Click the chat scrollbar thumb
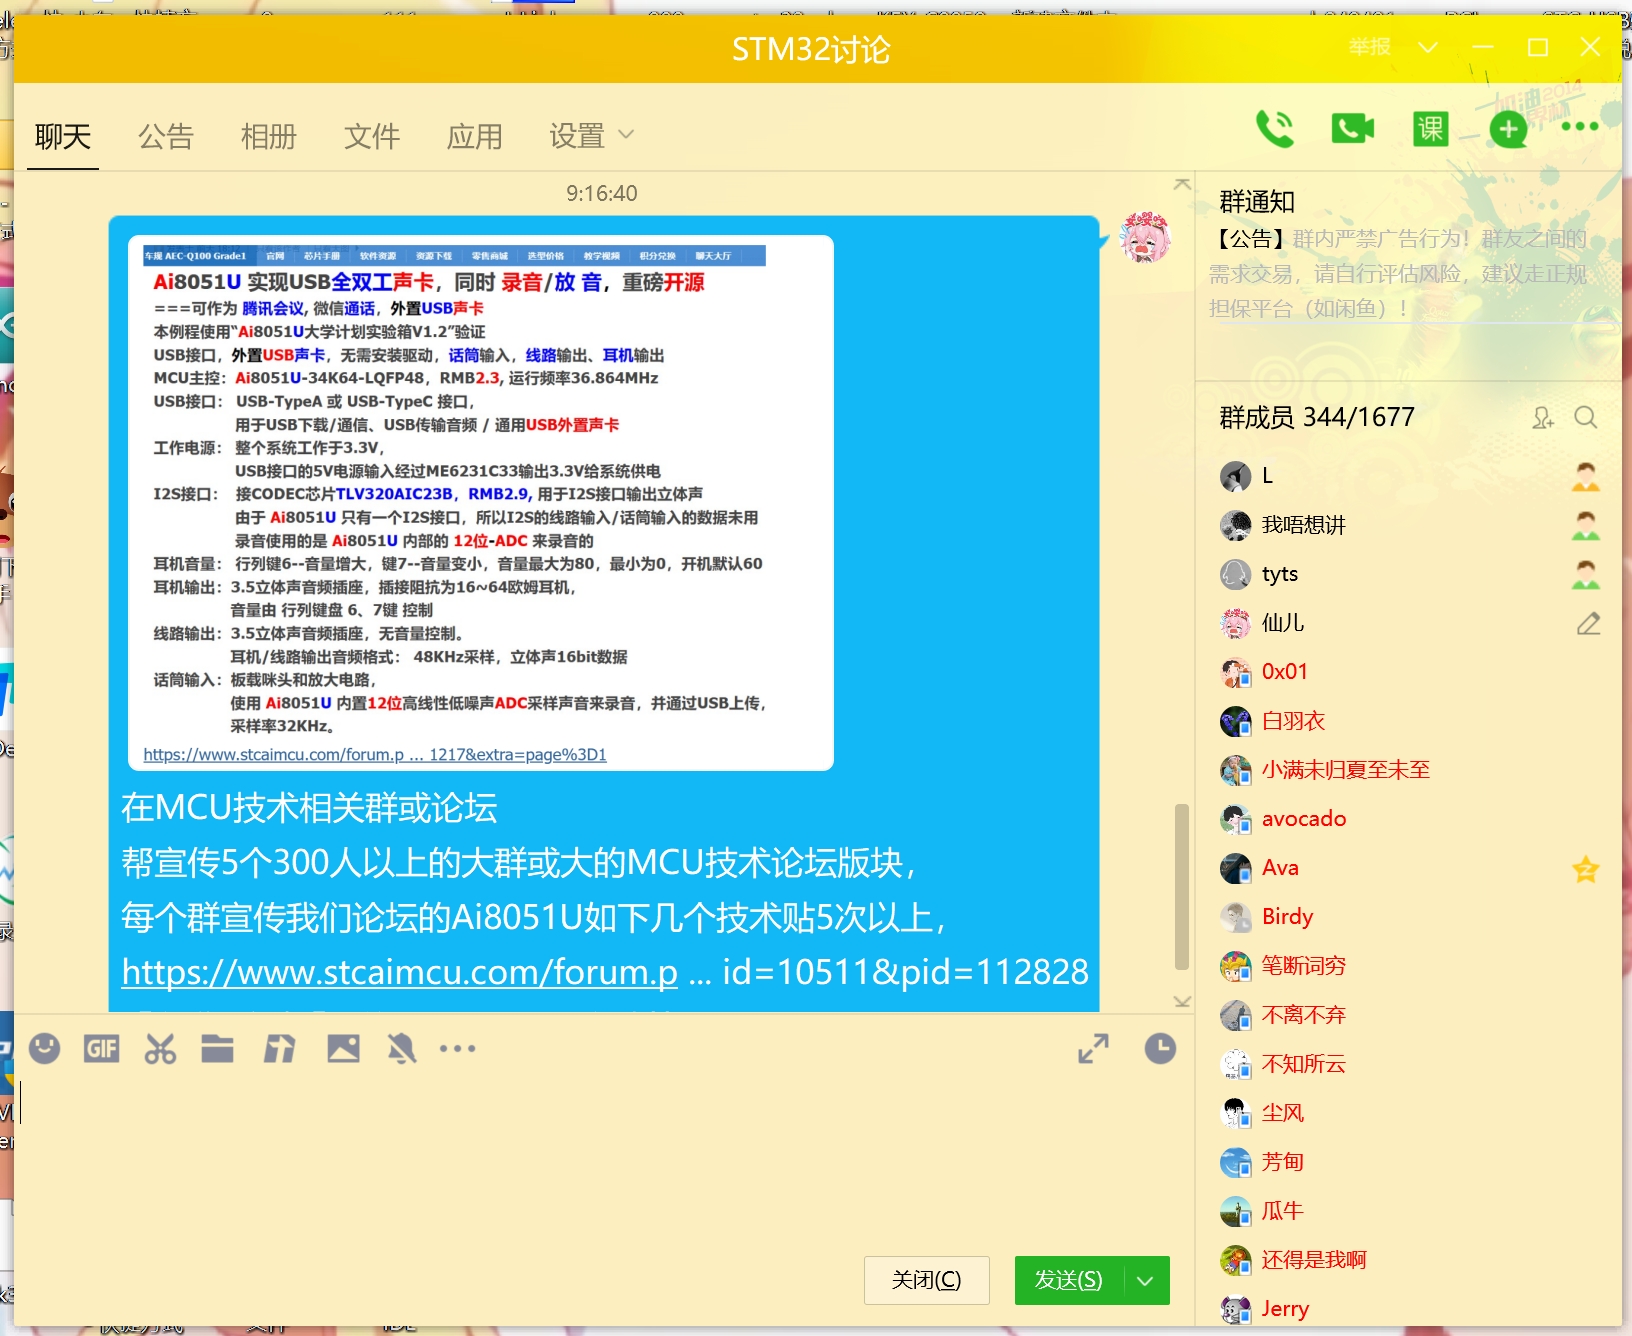The image size is (1632, 1336). 1182,887
